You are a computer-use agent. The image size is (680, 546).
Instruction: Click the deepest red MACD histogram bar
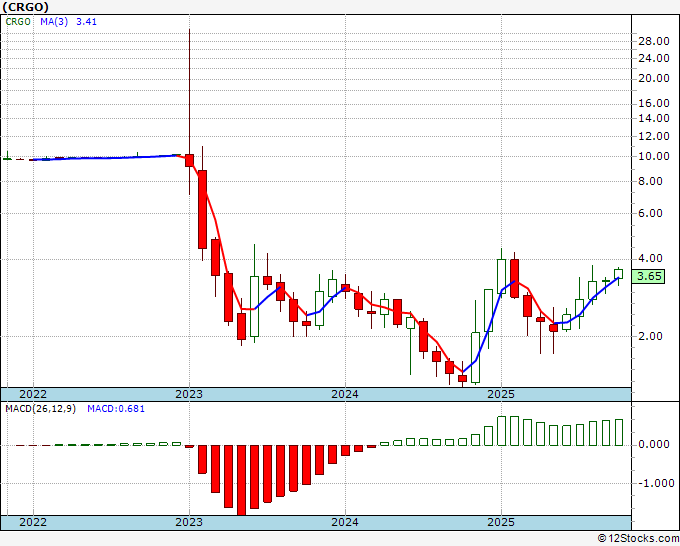(242, 480)
